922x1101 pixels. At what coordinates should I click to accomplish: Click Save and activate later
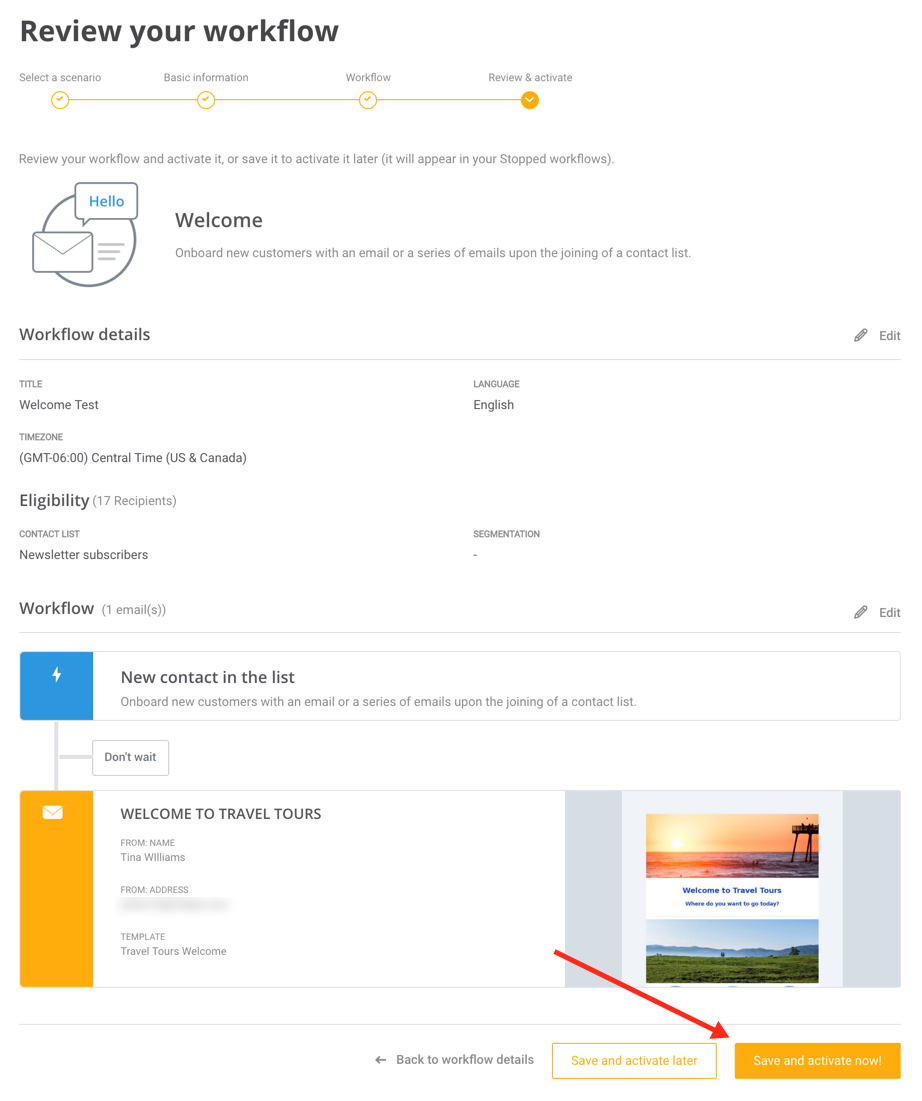[634, 1060]
